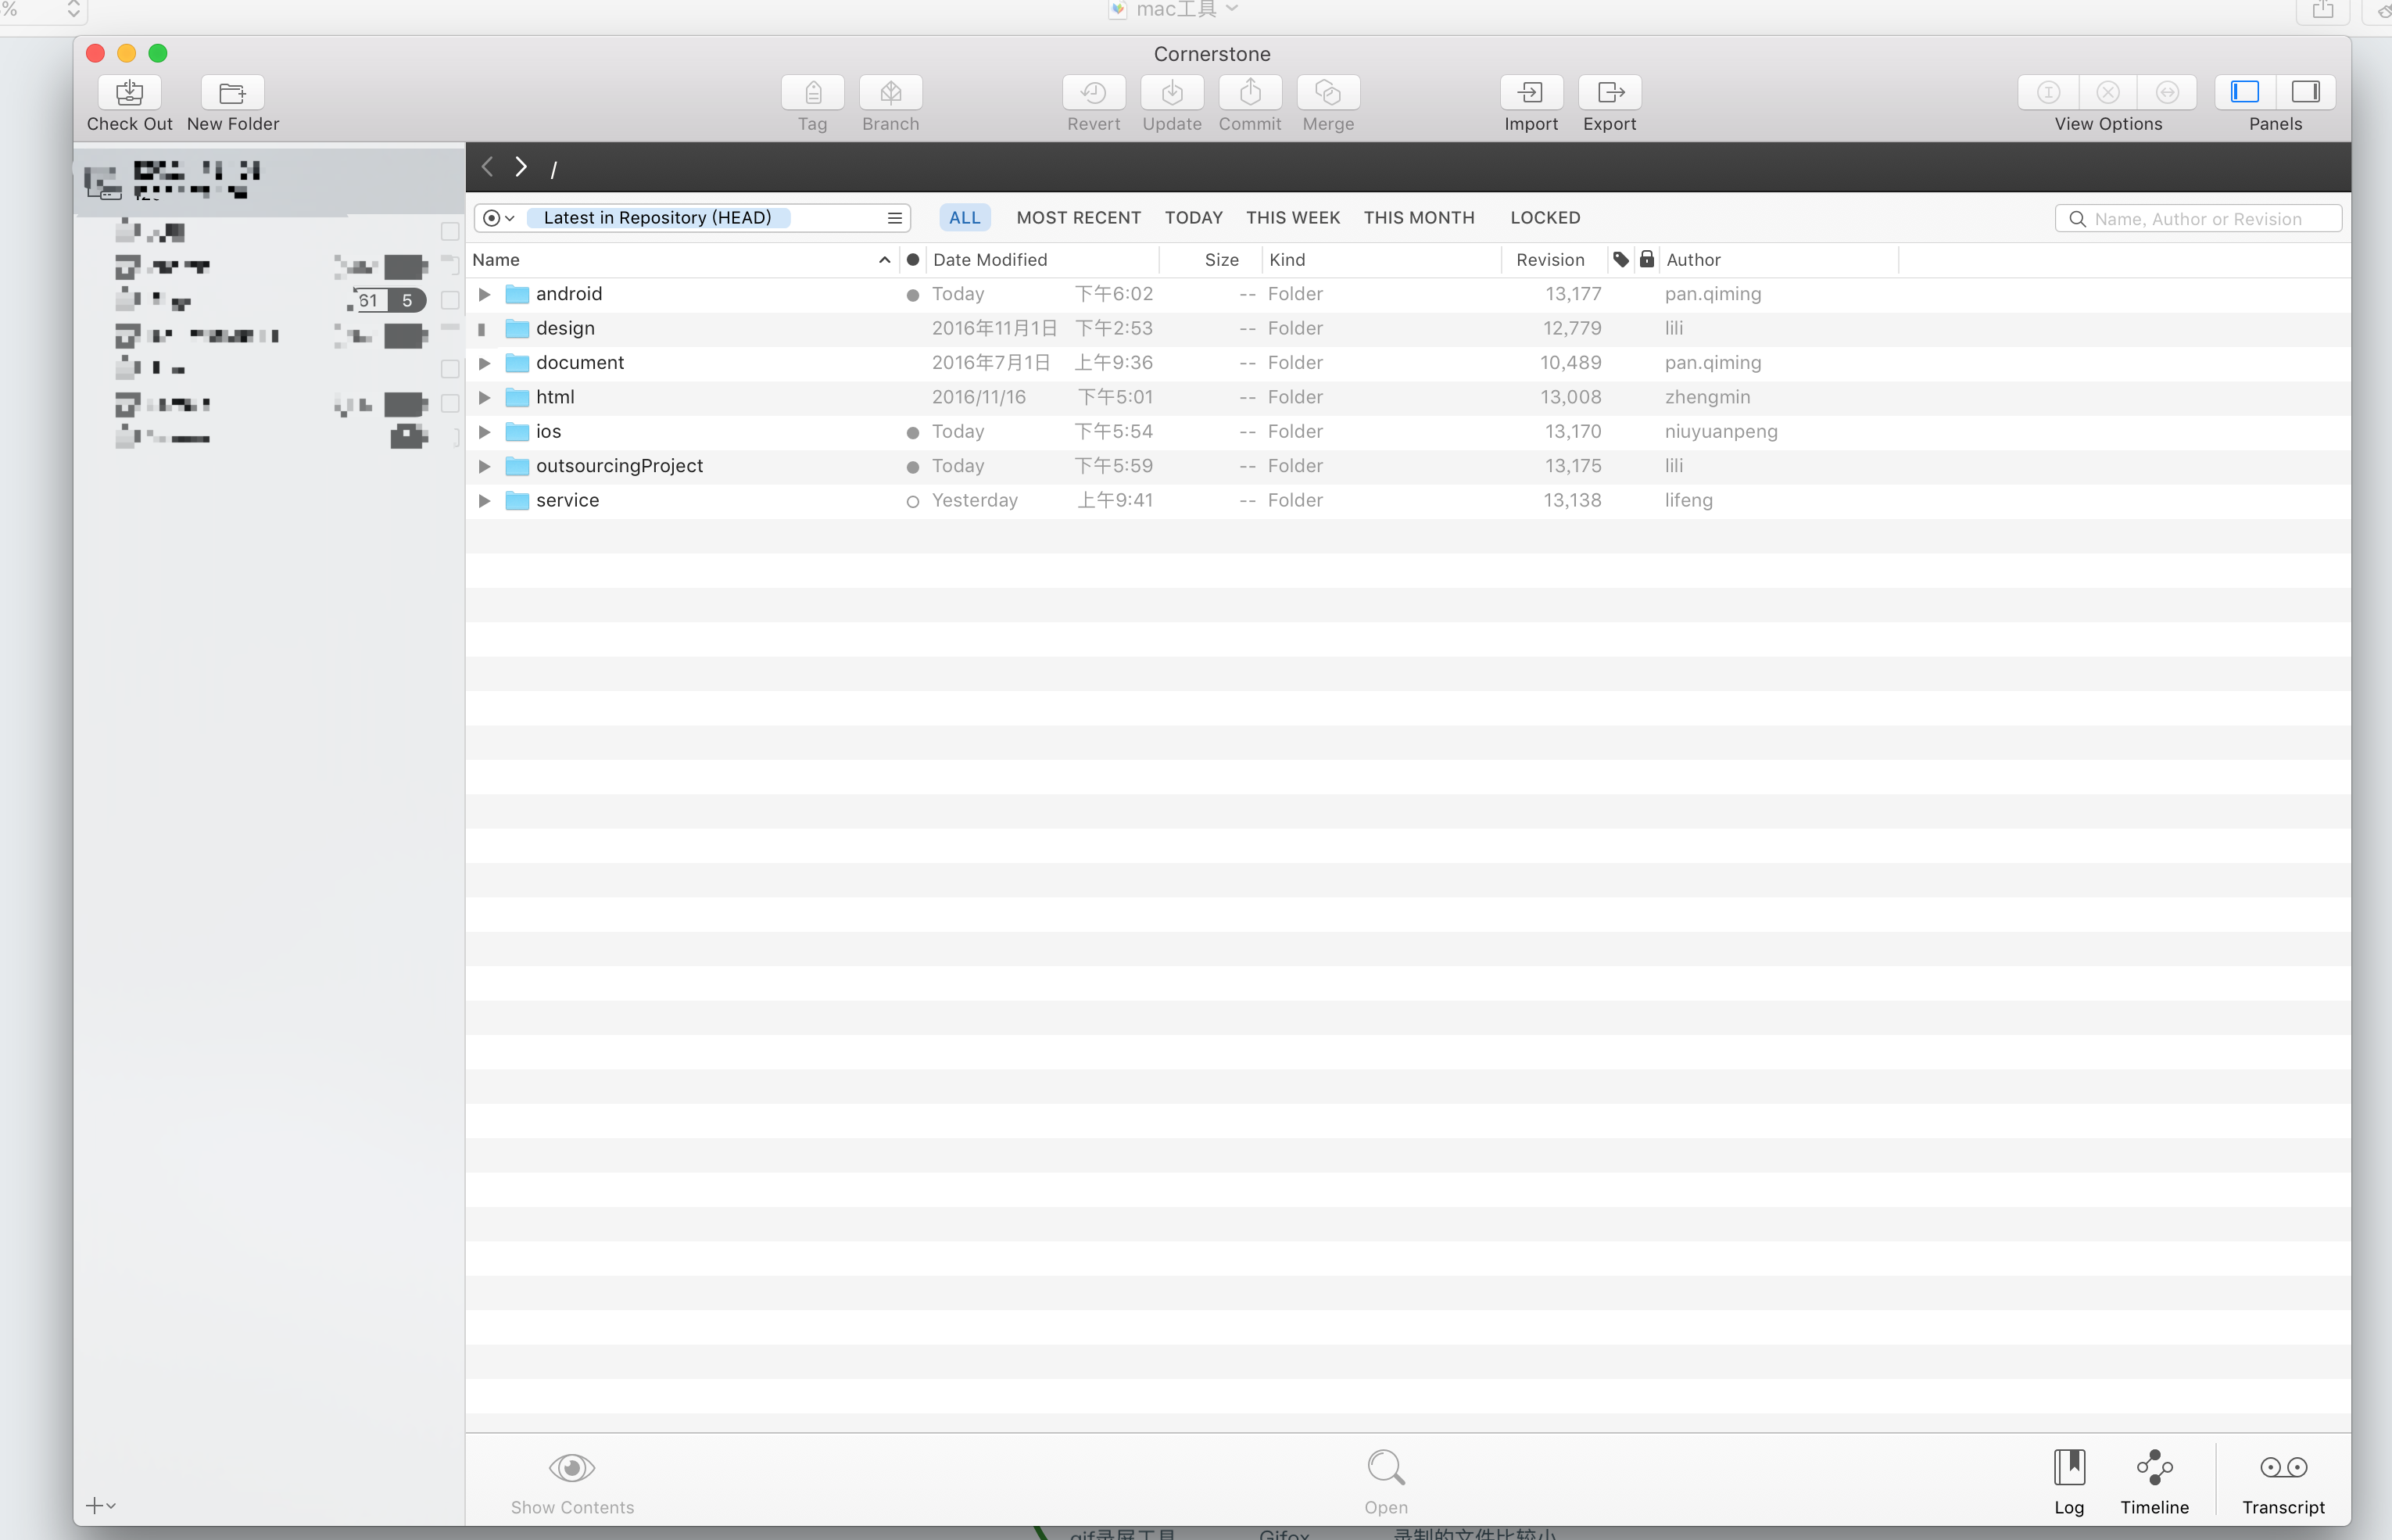2392x1540 pixels.
Task: Select the design folder row
Action: click(1407, 329)
